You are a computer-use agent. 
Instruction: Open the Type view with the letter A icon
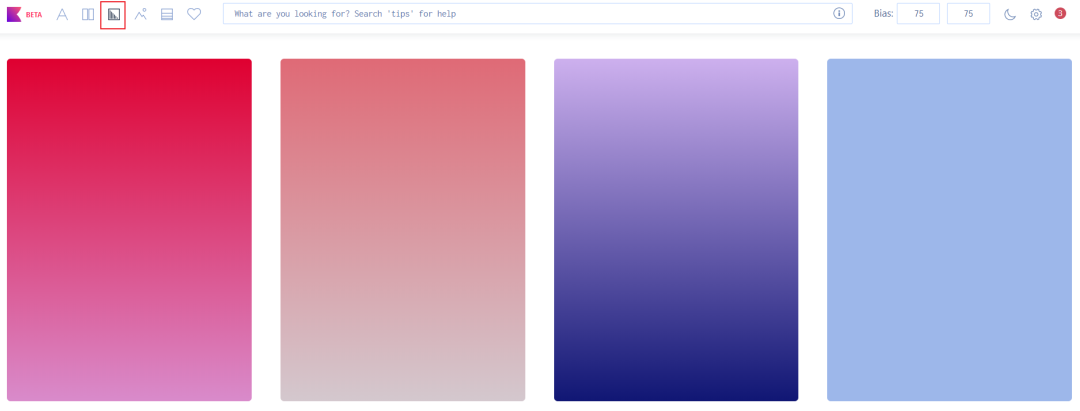coord(62,14)
